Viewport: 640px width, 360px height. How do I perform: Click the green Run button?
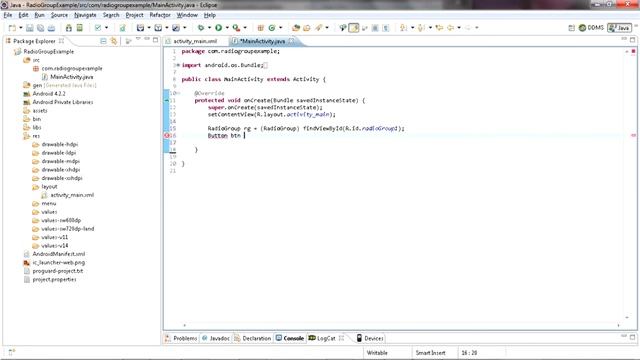218,28
